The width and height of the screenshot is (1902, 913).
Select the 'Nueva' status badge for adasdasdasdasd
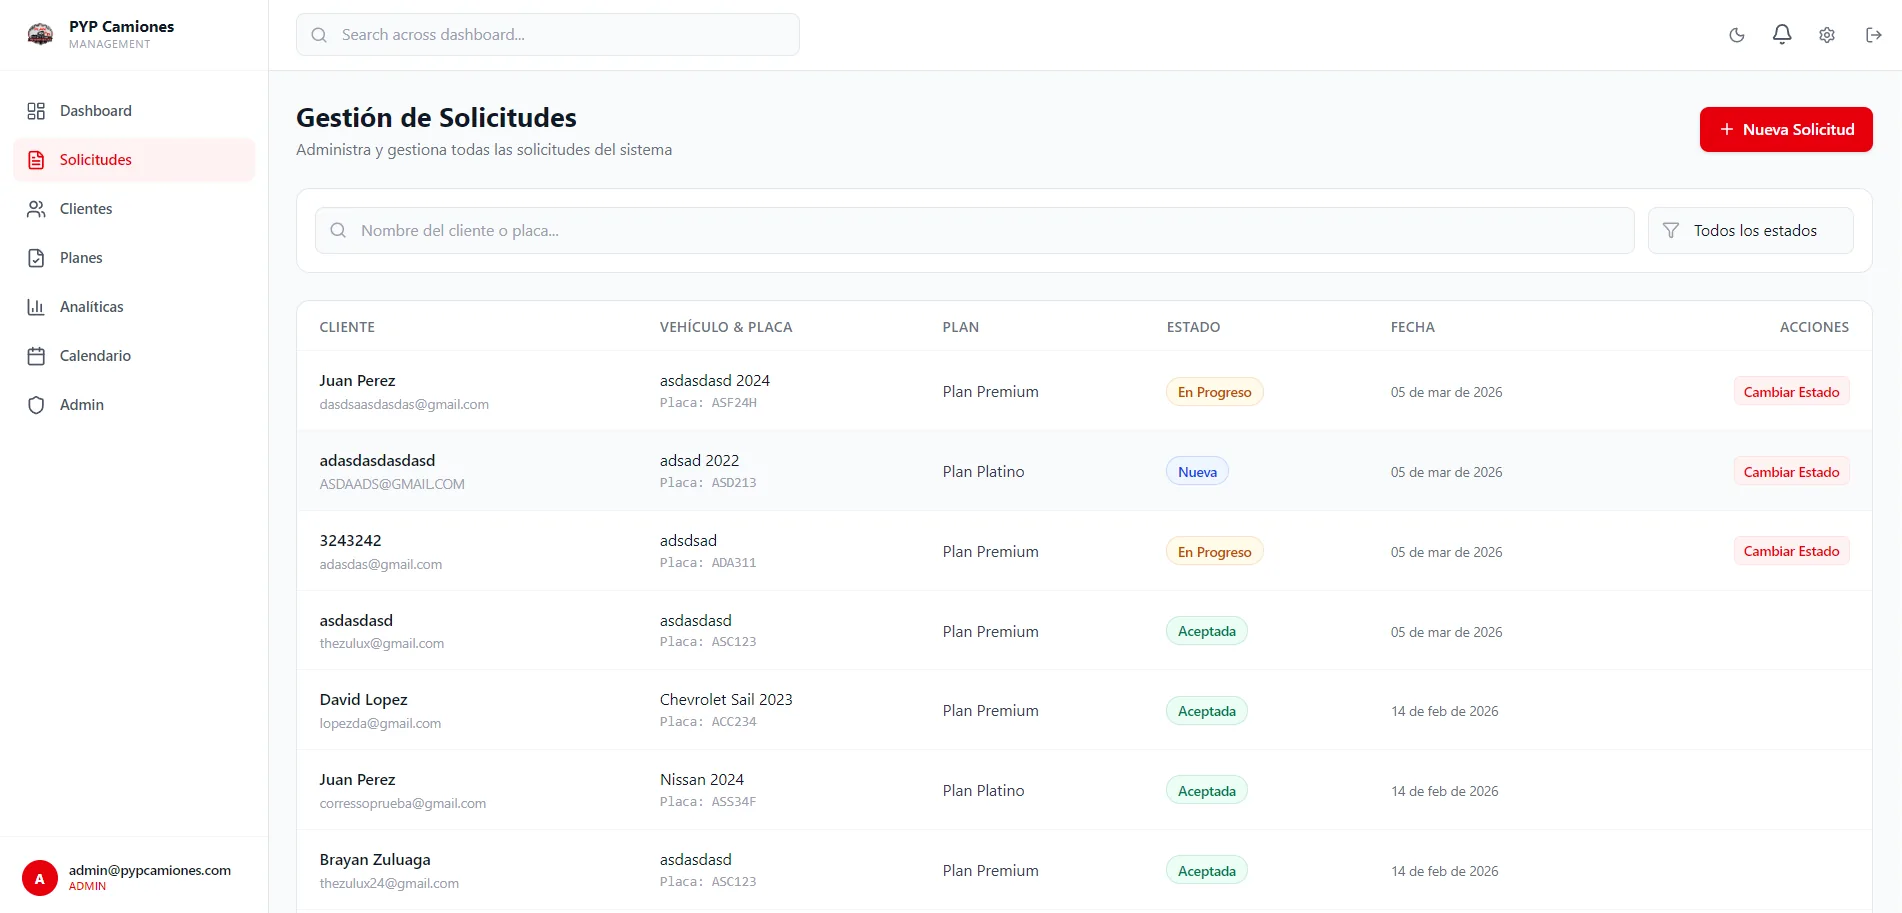(1196, 470)
